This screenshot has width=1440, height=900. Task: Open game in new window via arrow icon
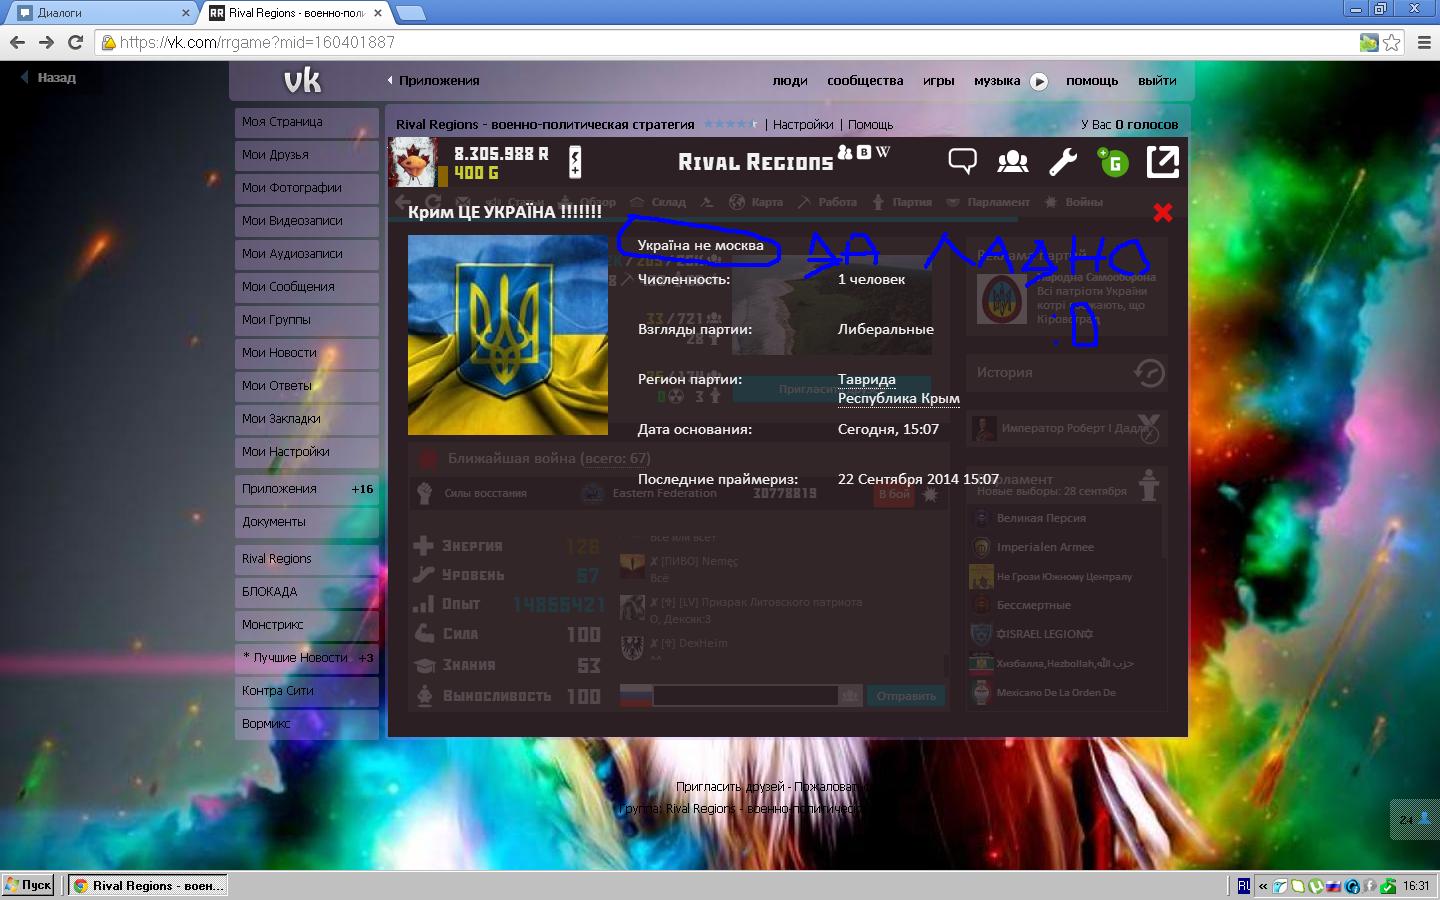click(1163, 161)
